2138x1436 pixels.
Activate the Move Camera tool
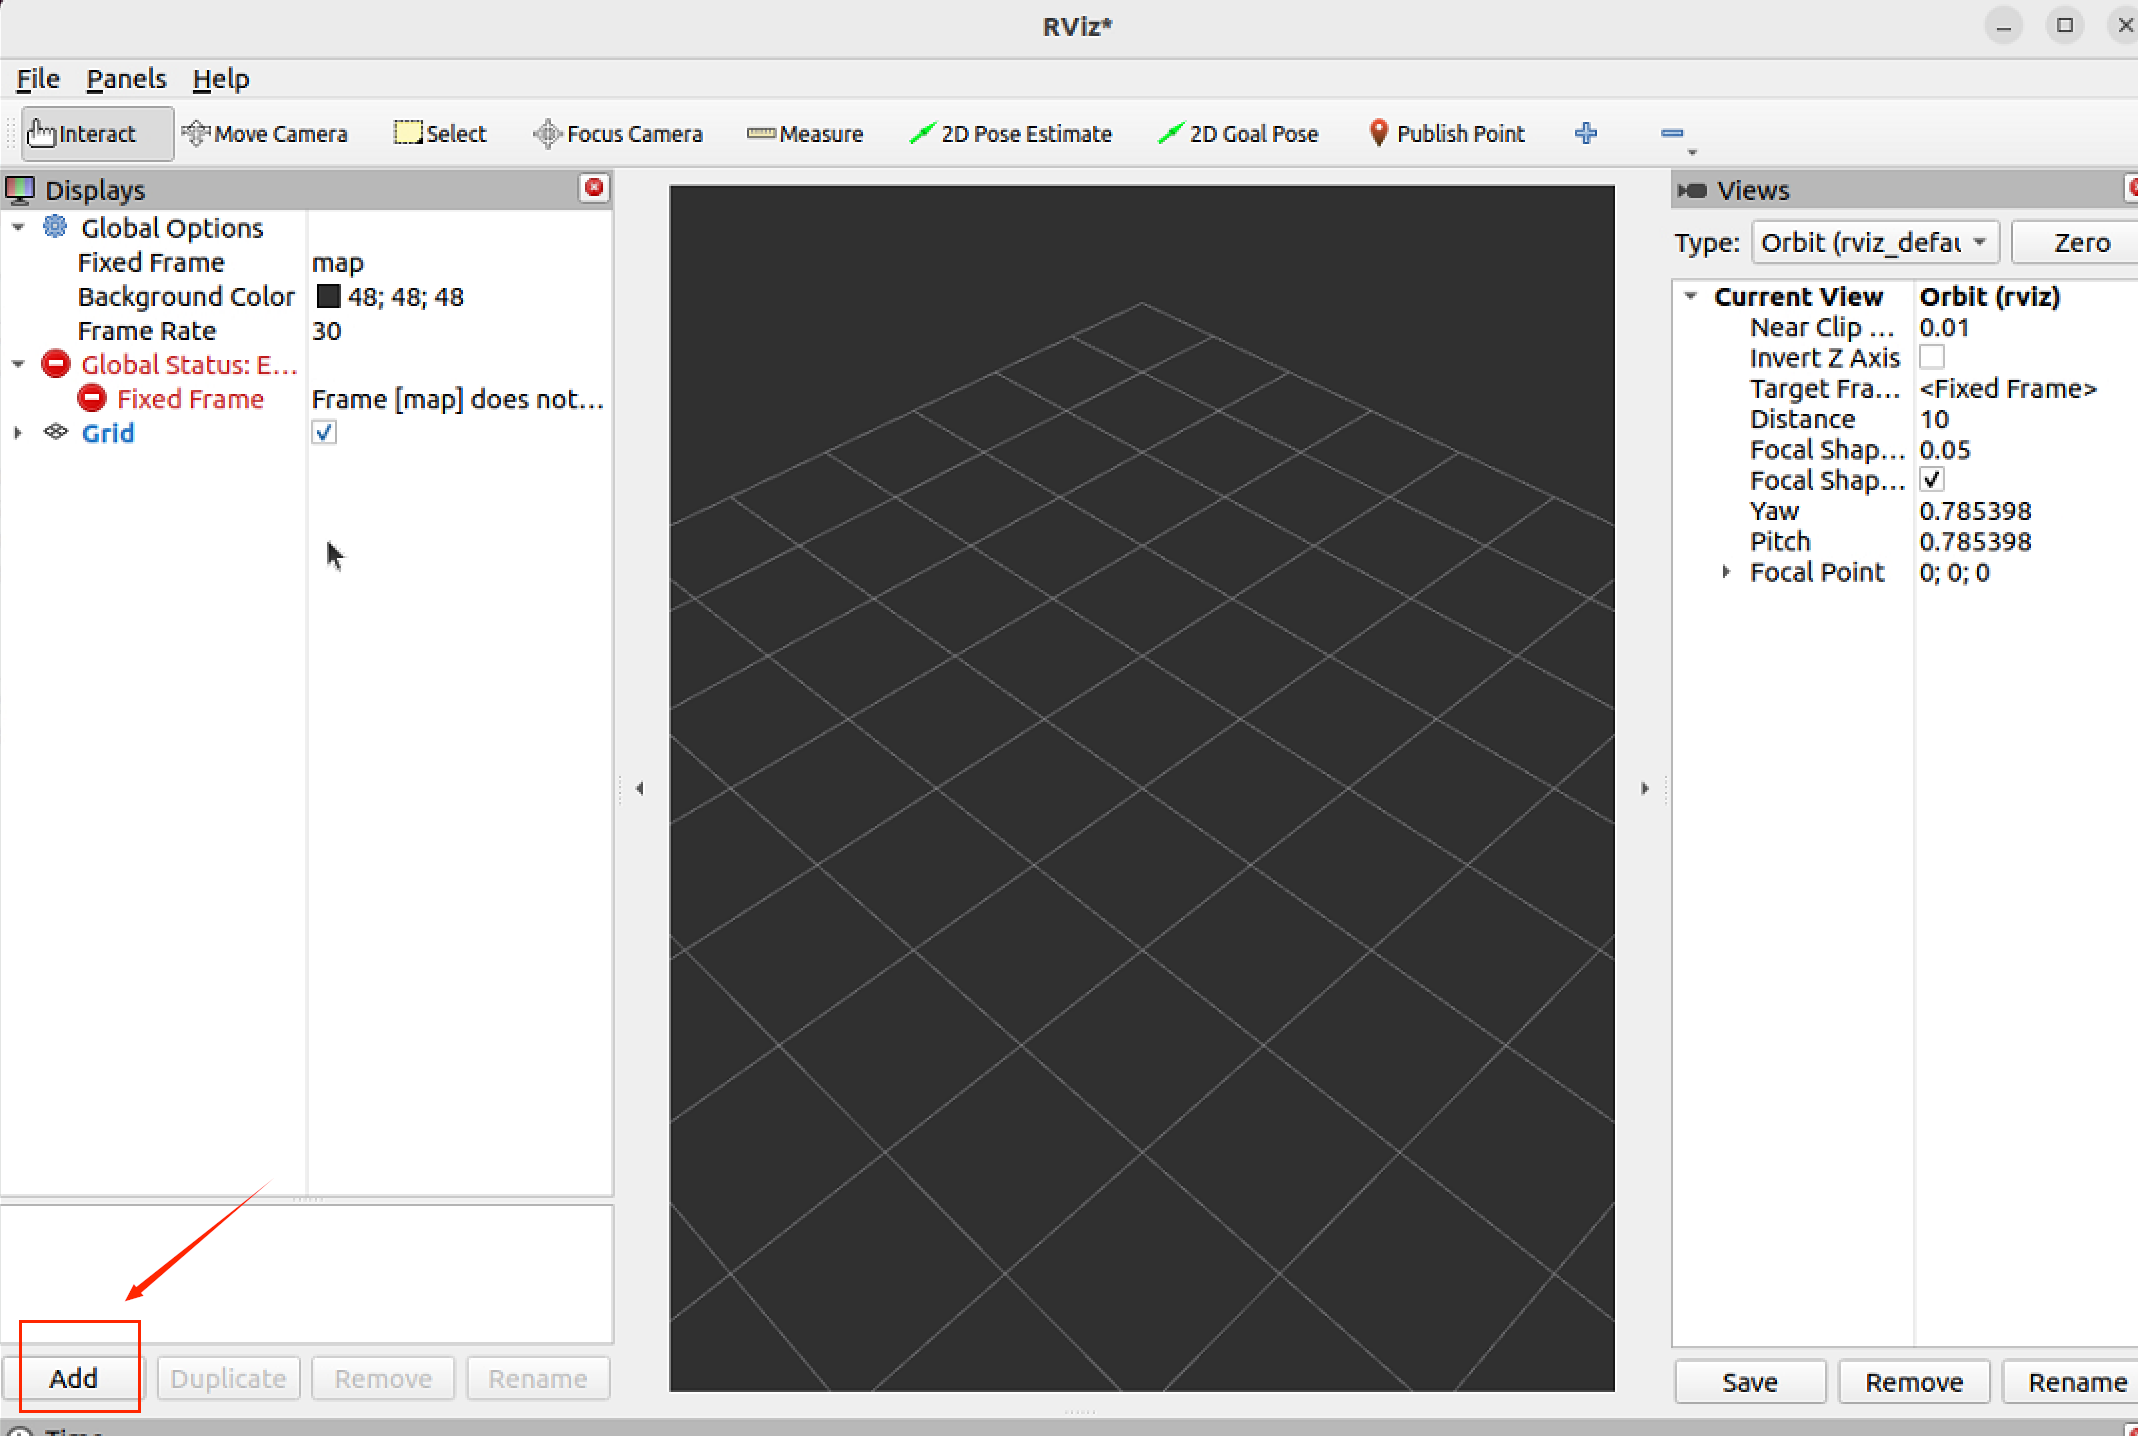(265, 134)
